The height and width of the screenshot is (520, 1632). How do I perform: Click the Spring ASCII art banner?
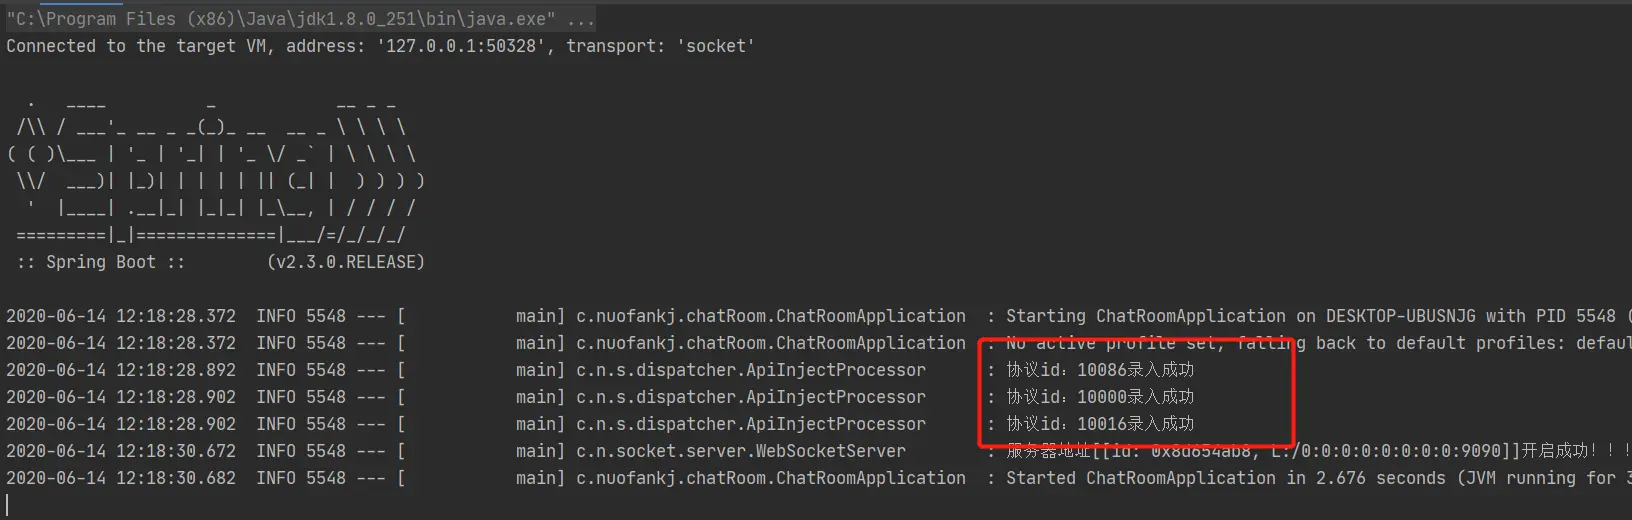(216, 170)
